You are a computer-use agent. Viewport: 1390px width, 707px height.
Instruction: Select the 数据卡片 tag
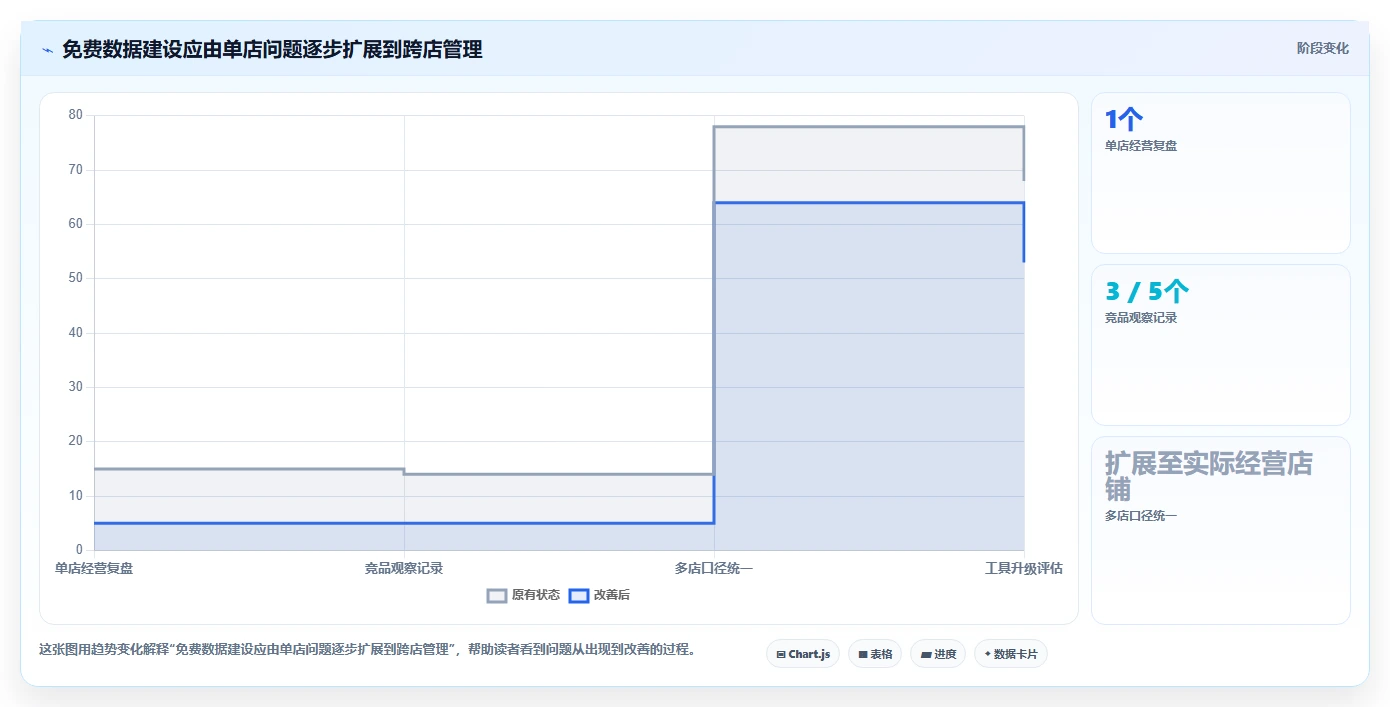pyautogui.click(x=1011, y=654)
